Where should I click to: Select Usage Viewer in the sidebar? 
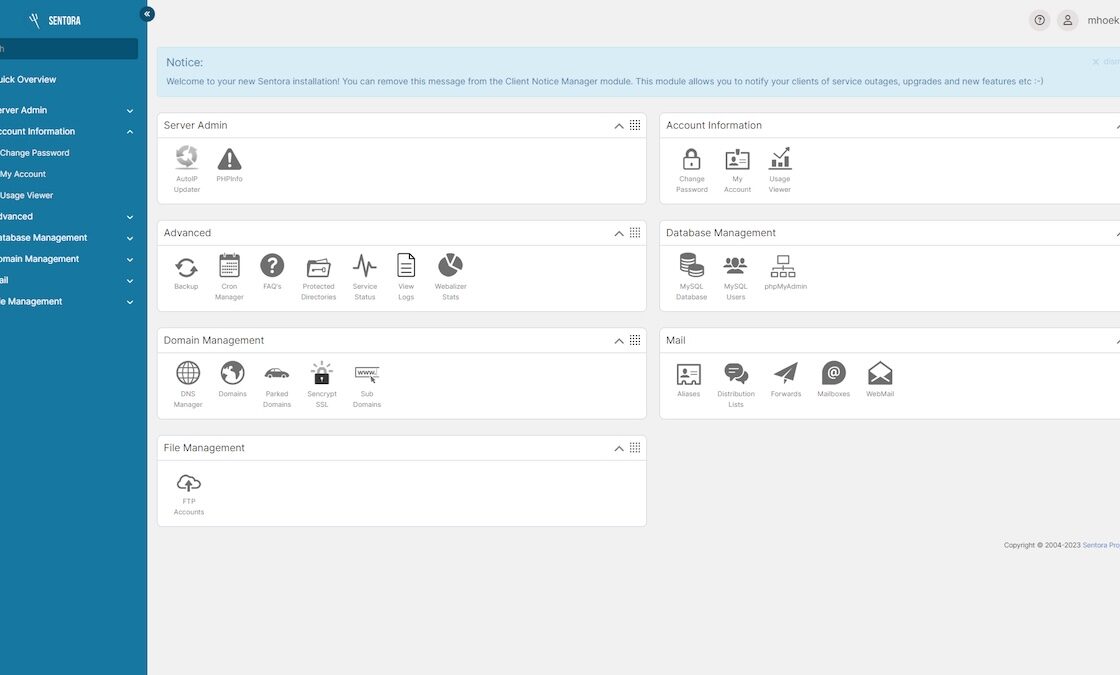(27, 196)
